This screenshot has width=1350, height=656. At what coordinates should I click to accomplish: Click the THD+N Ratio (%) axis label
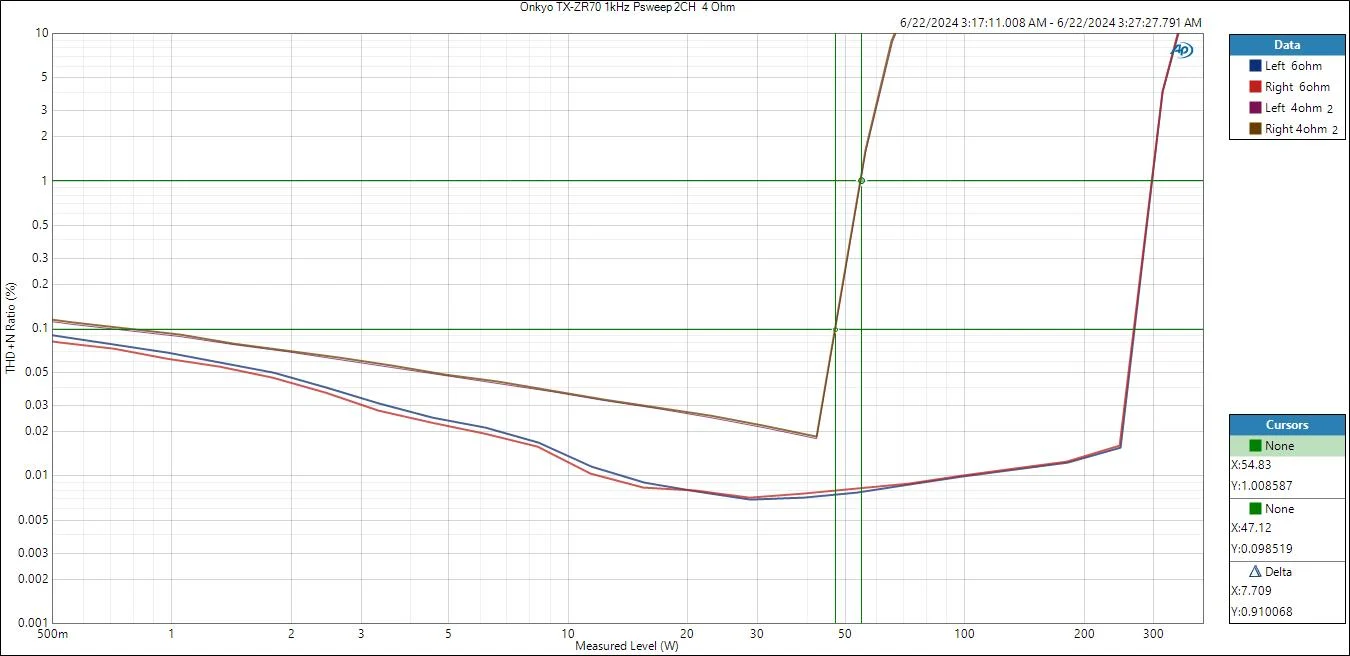point(10,328)
